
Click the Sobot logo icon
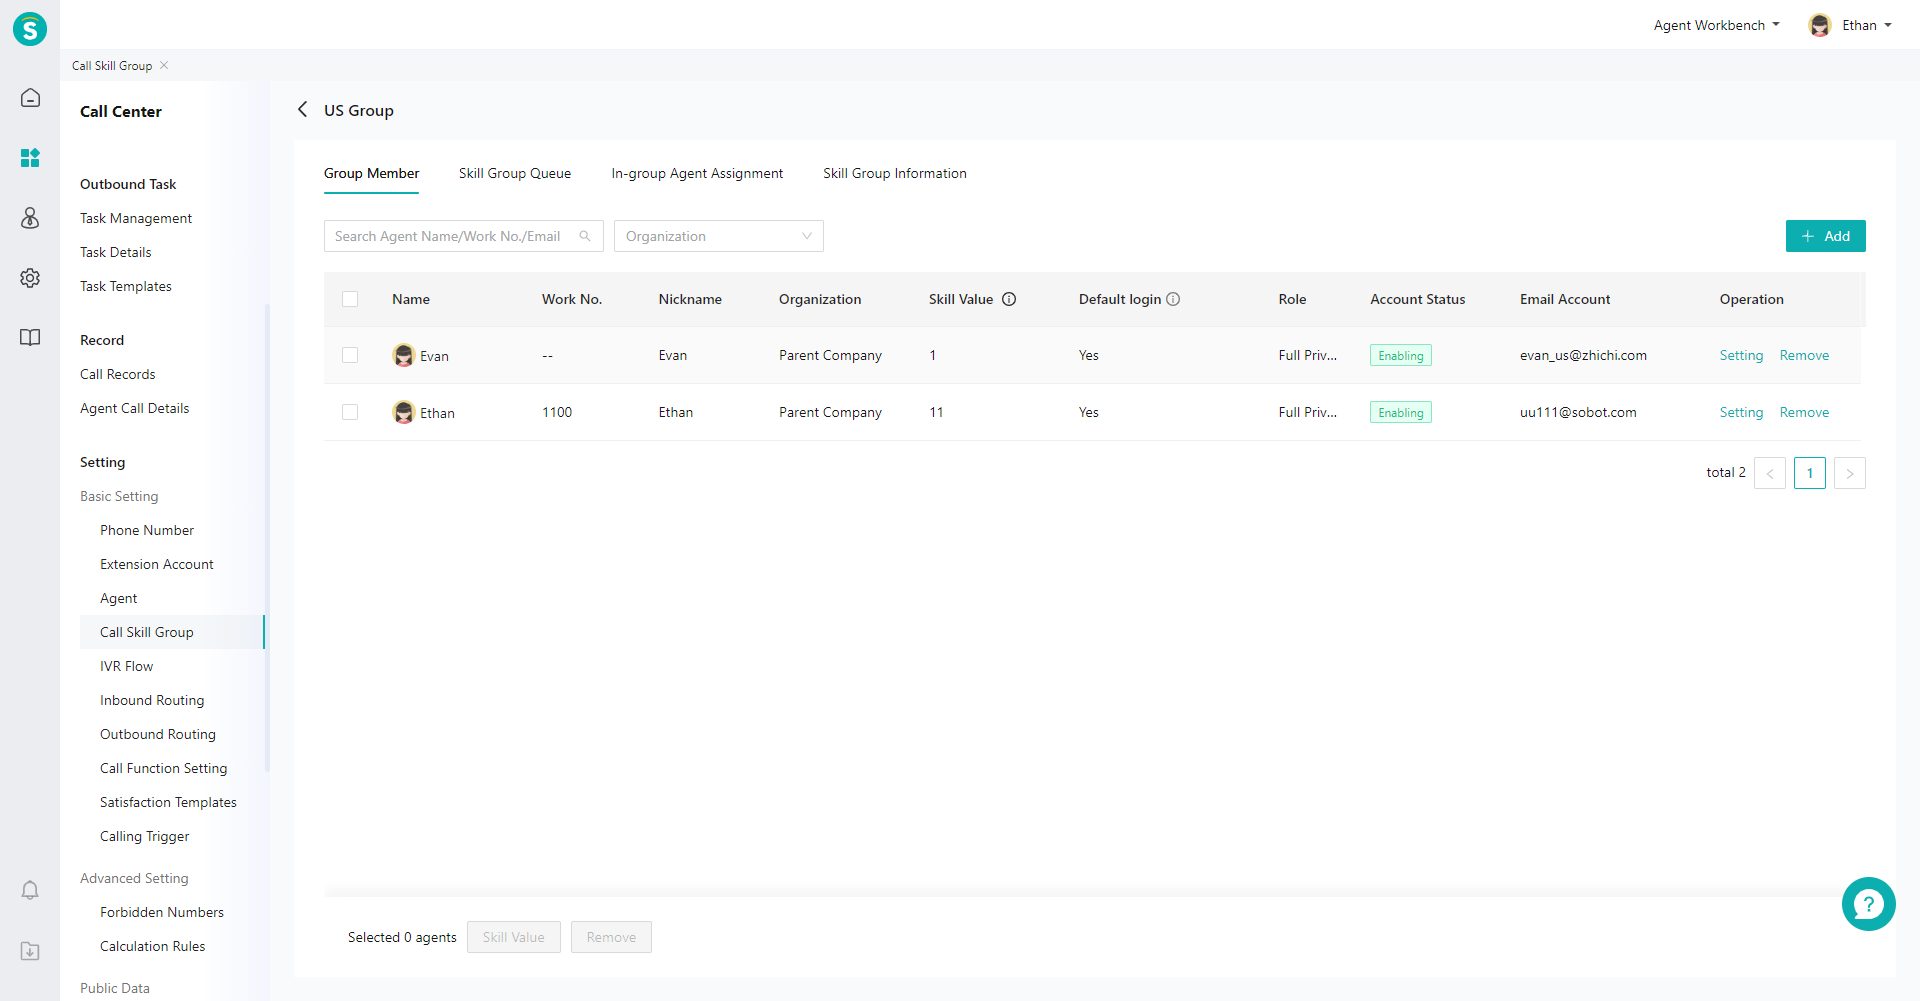click(x=30, y=29)
